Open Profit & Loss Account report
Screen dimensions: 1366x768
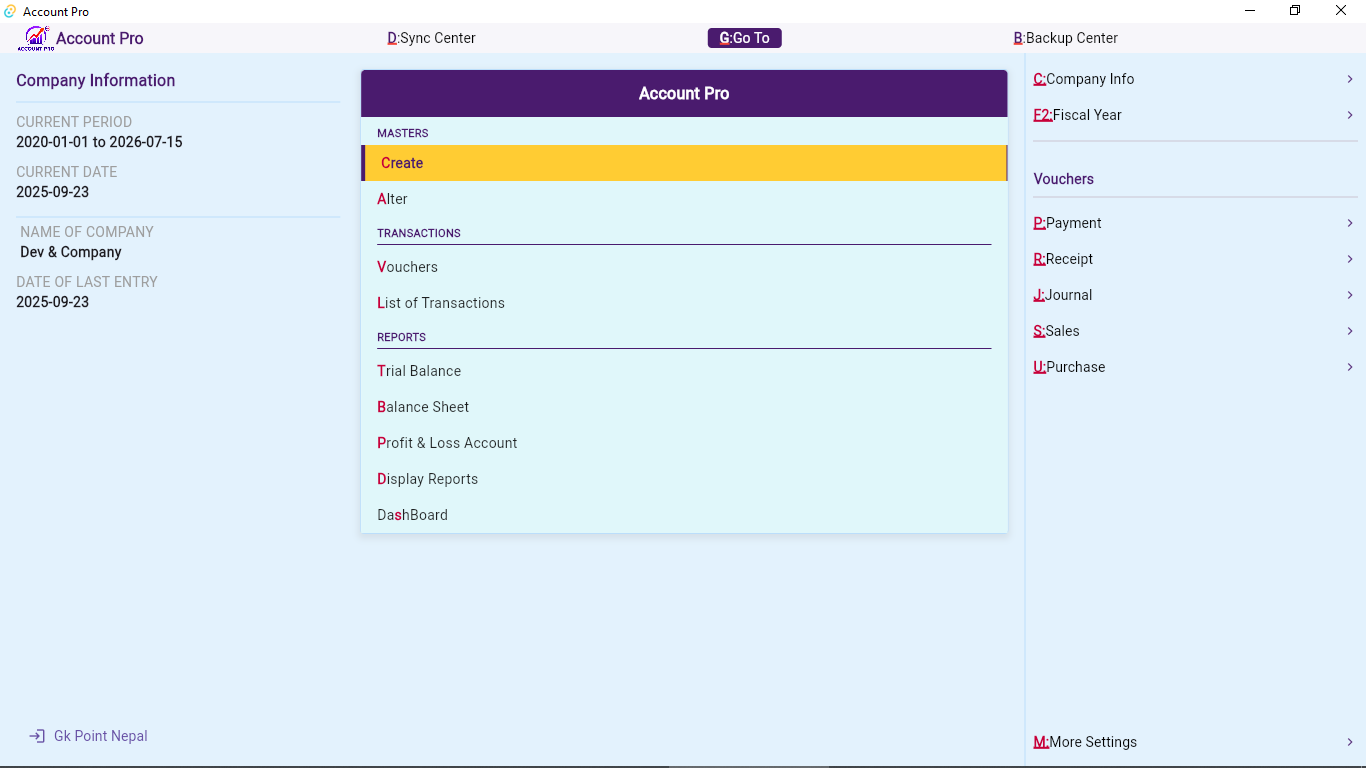[x=684, y=443]
